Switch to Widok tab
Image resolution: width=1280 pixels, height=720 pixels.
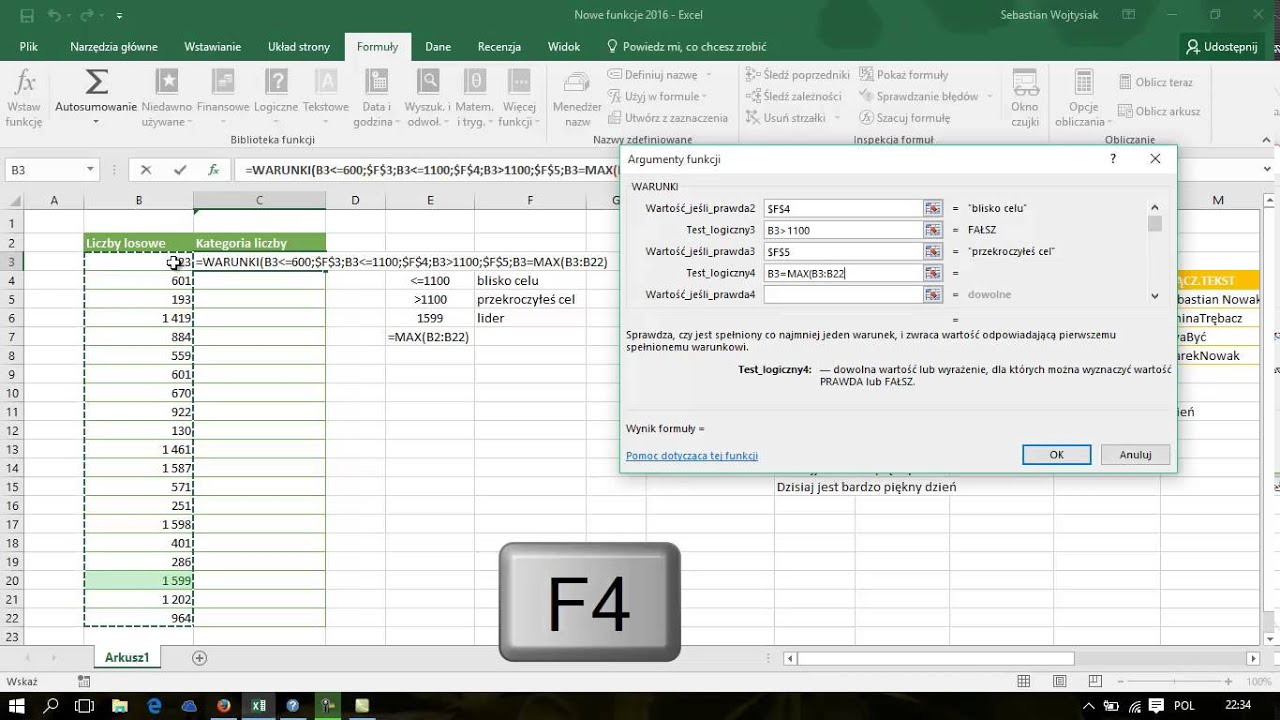click(564, 46)
